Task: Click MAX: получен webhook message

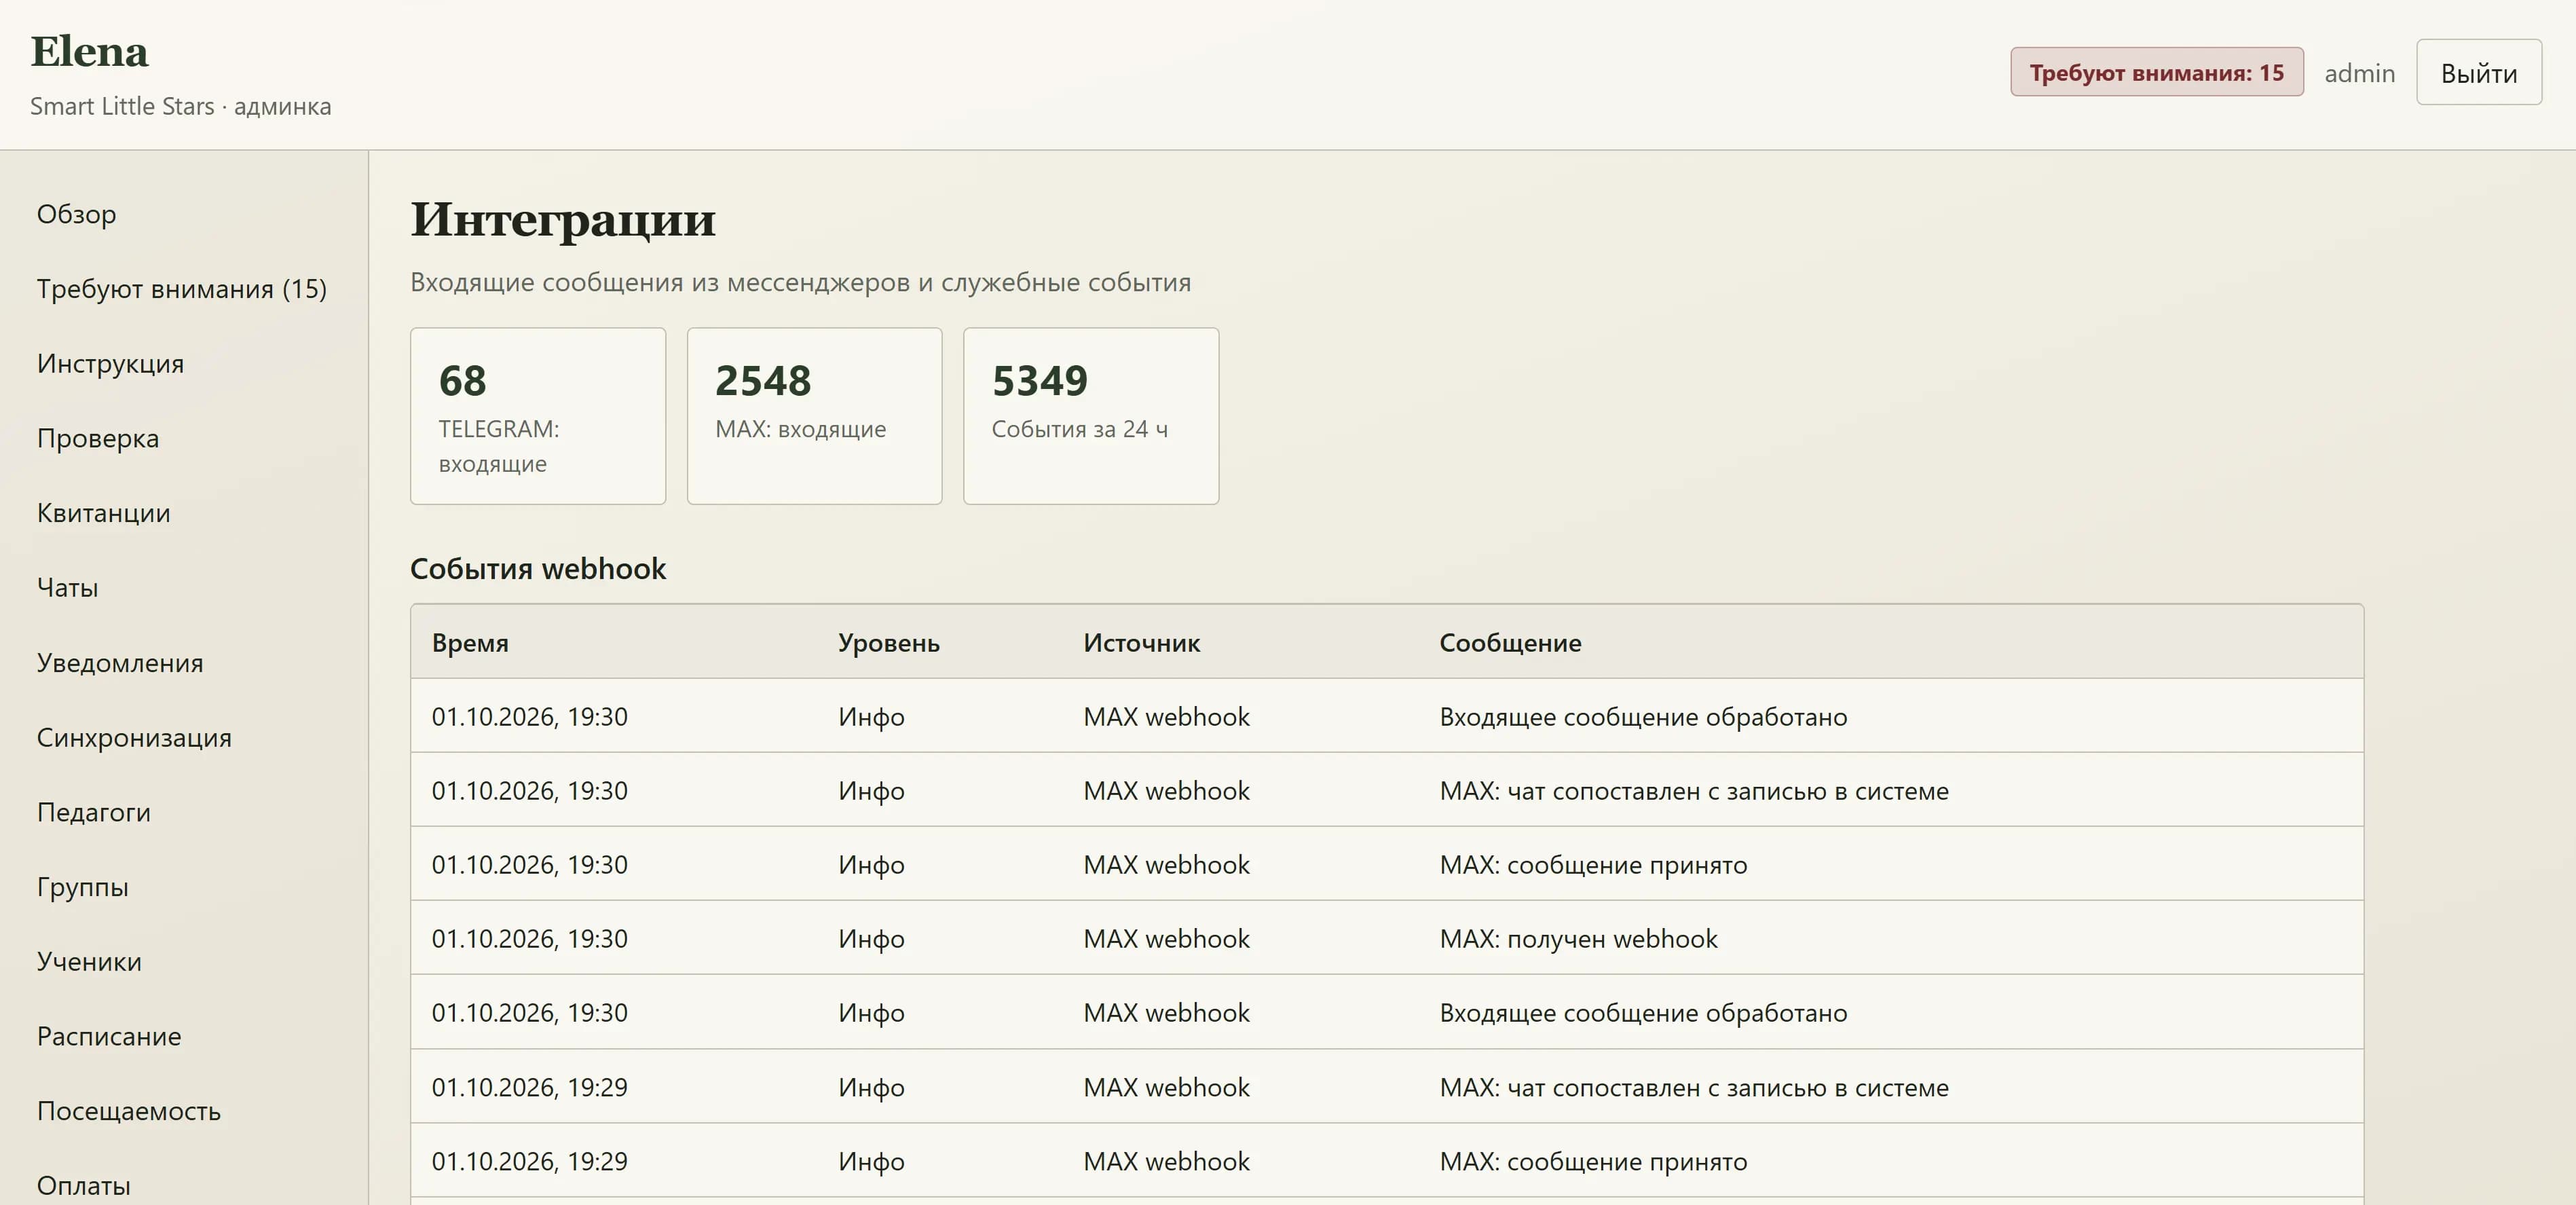Action: click(x=1578, y=939)
